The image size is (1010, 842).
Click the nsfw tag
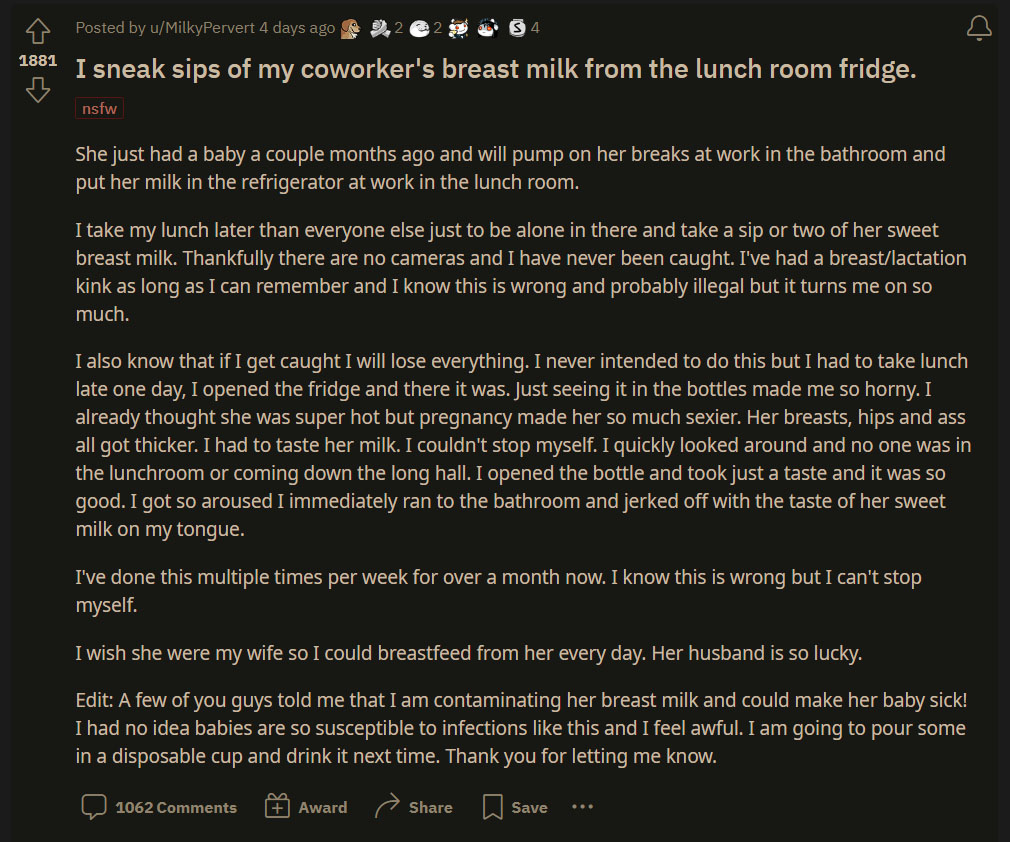click(99, 108)
